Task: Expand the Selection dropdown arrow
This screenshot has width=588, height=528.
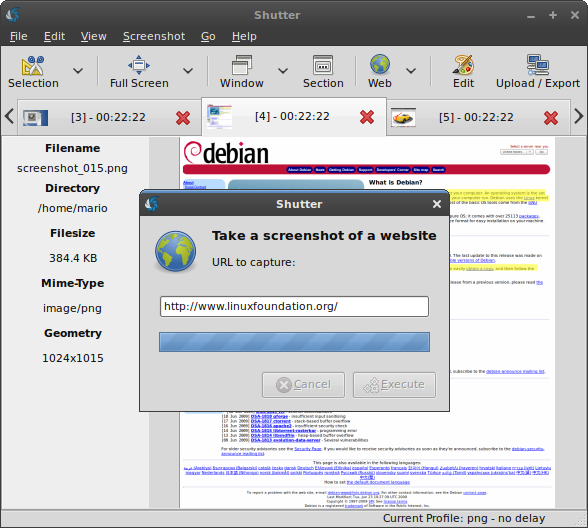Action: pyautogui.click(x=78, y=70)
